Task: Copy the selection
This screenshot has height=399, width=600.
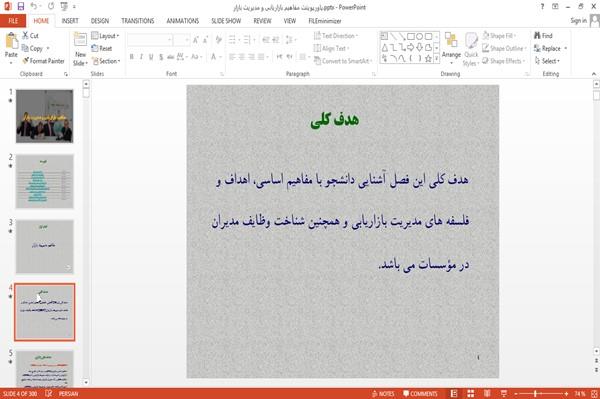Action: [32, 48]
